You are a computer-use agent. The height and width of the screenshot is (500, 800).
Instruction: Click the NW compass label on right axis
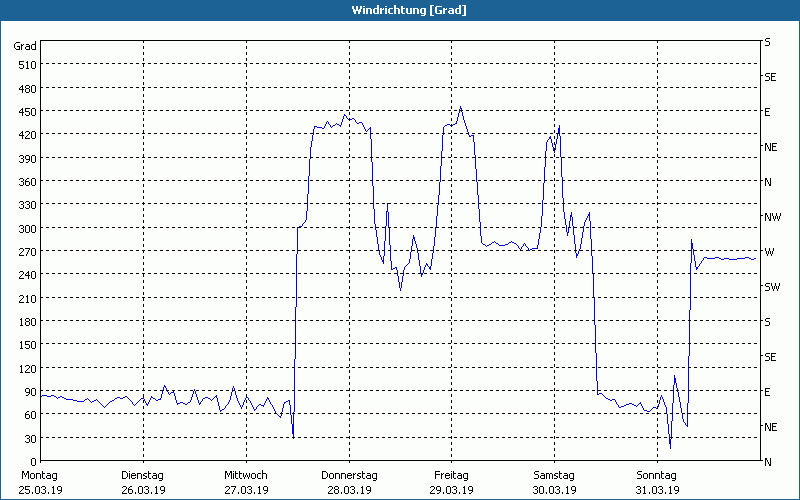coord(772,217)
